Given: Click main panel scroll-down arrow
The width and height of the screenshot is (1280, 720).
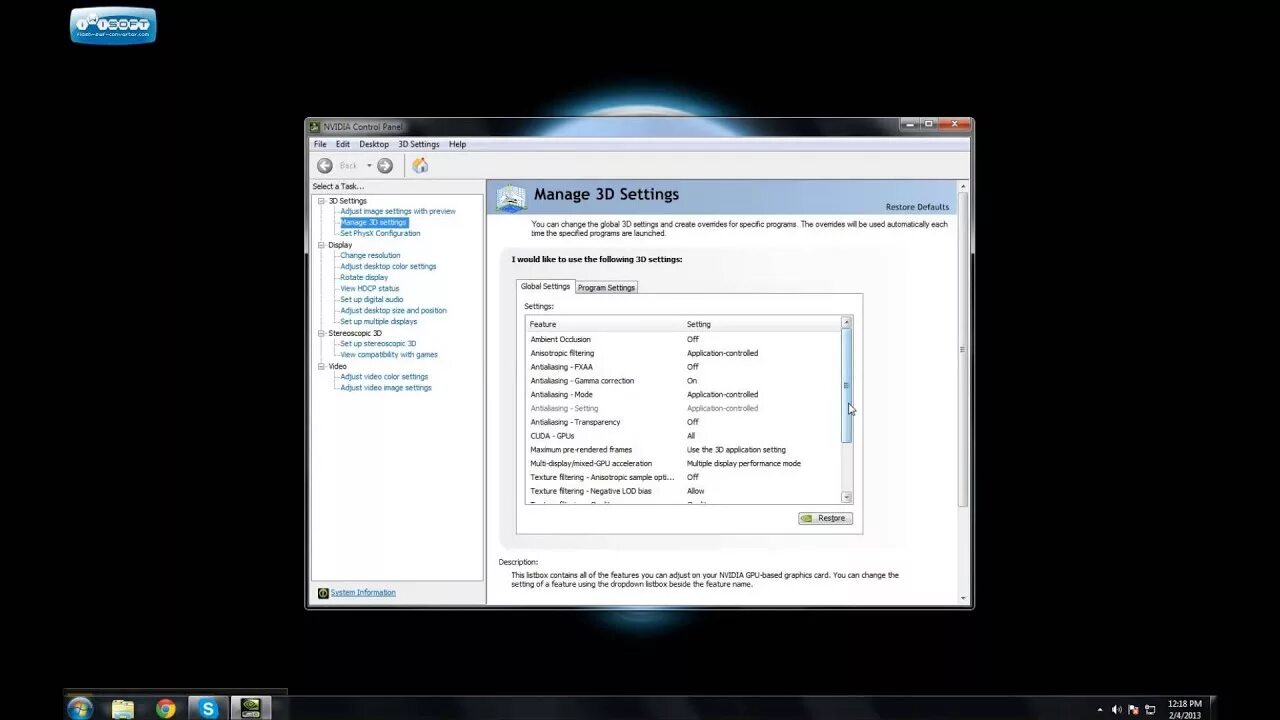Looking at the screenshot, I should coord(963,598).
